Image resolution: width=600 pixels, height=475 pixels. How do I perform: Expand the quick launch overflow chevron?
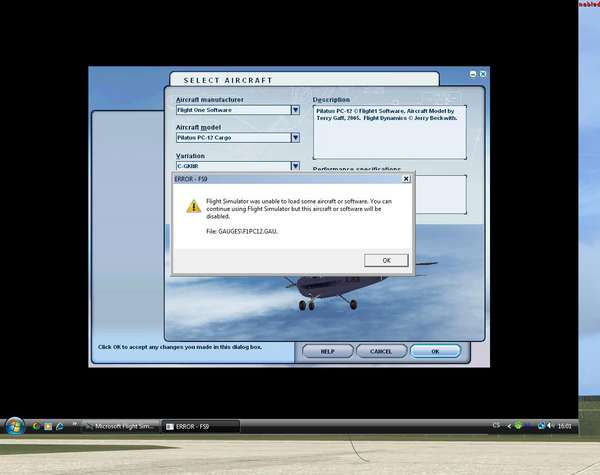(75, 424)
